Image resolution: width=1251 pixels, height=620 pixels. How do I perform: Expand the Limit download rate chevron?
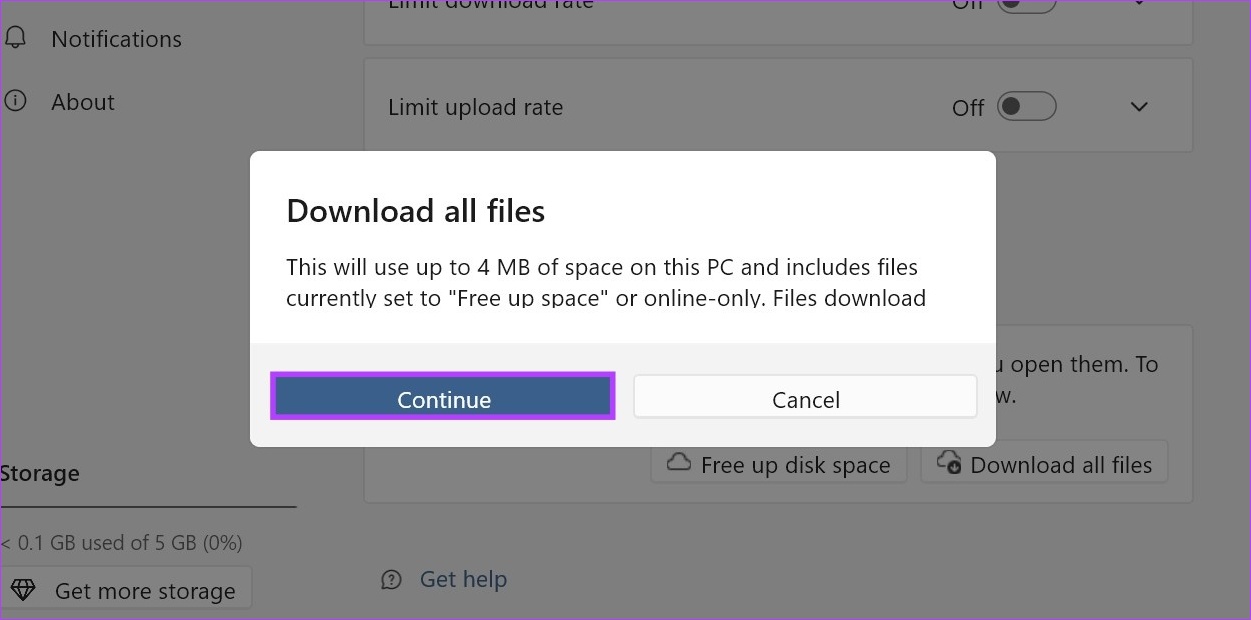click(1139, 3)
